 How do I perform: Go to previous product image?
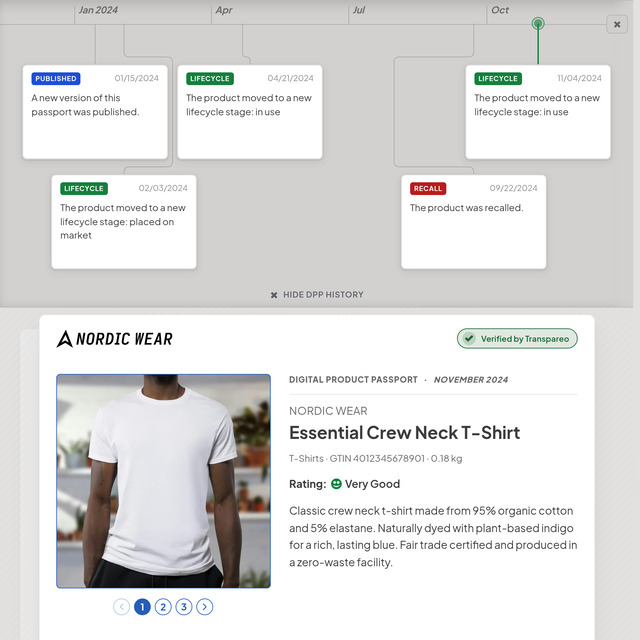tap(122, 607)
